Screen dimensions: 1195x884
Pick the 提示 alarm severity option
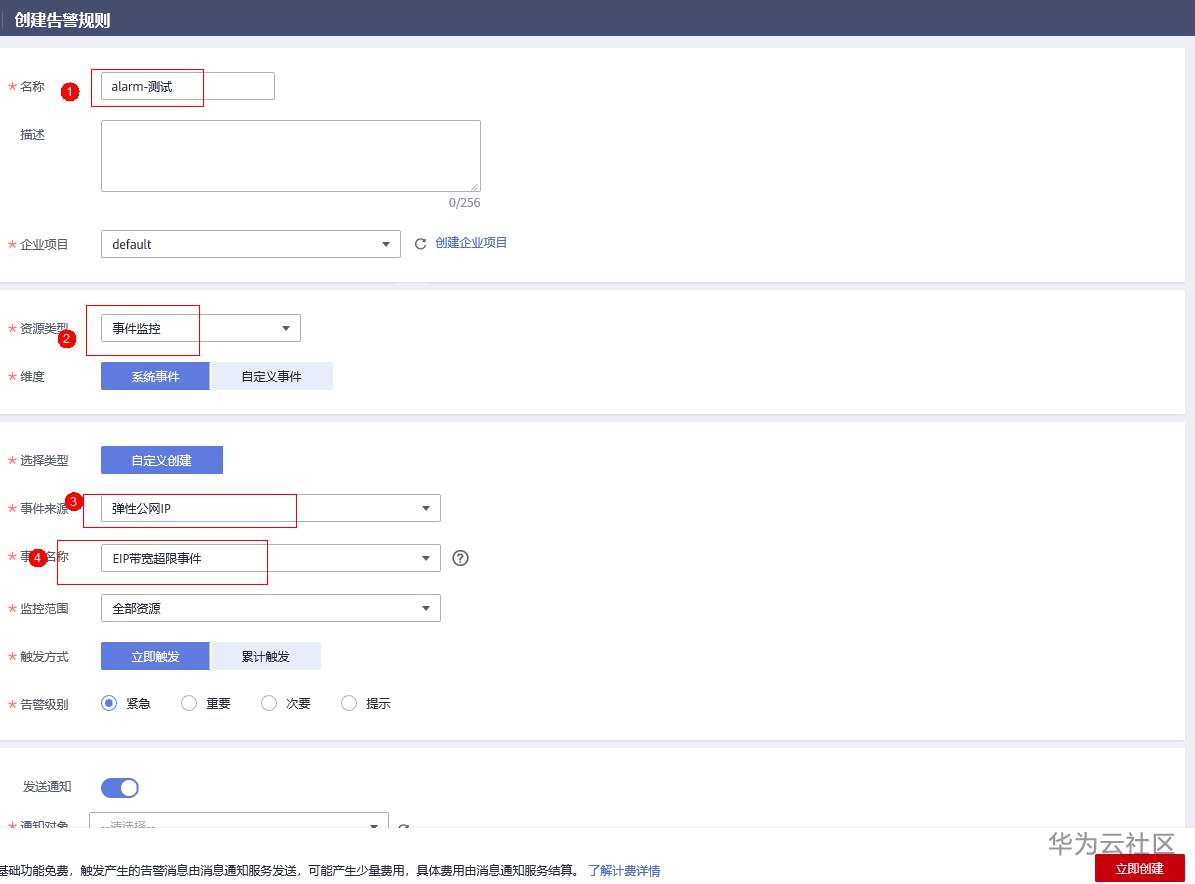[349, 703]
